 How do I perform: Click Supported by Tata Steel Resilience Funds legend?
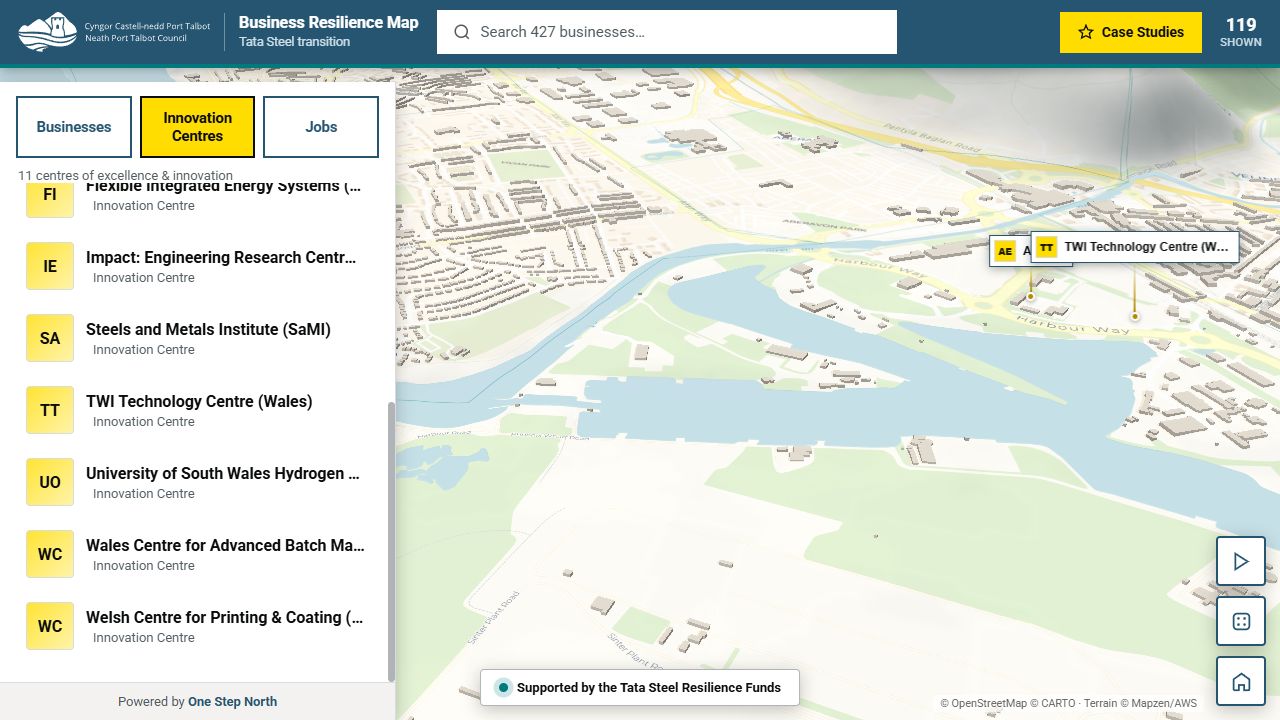coord(640,688)
